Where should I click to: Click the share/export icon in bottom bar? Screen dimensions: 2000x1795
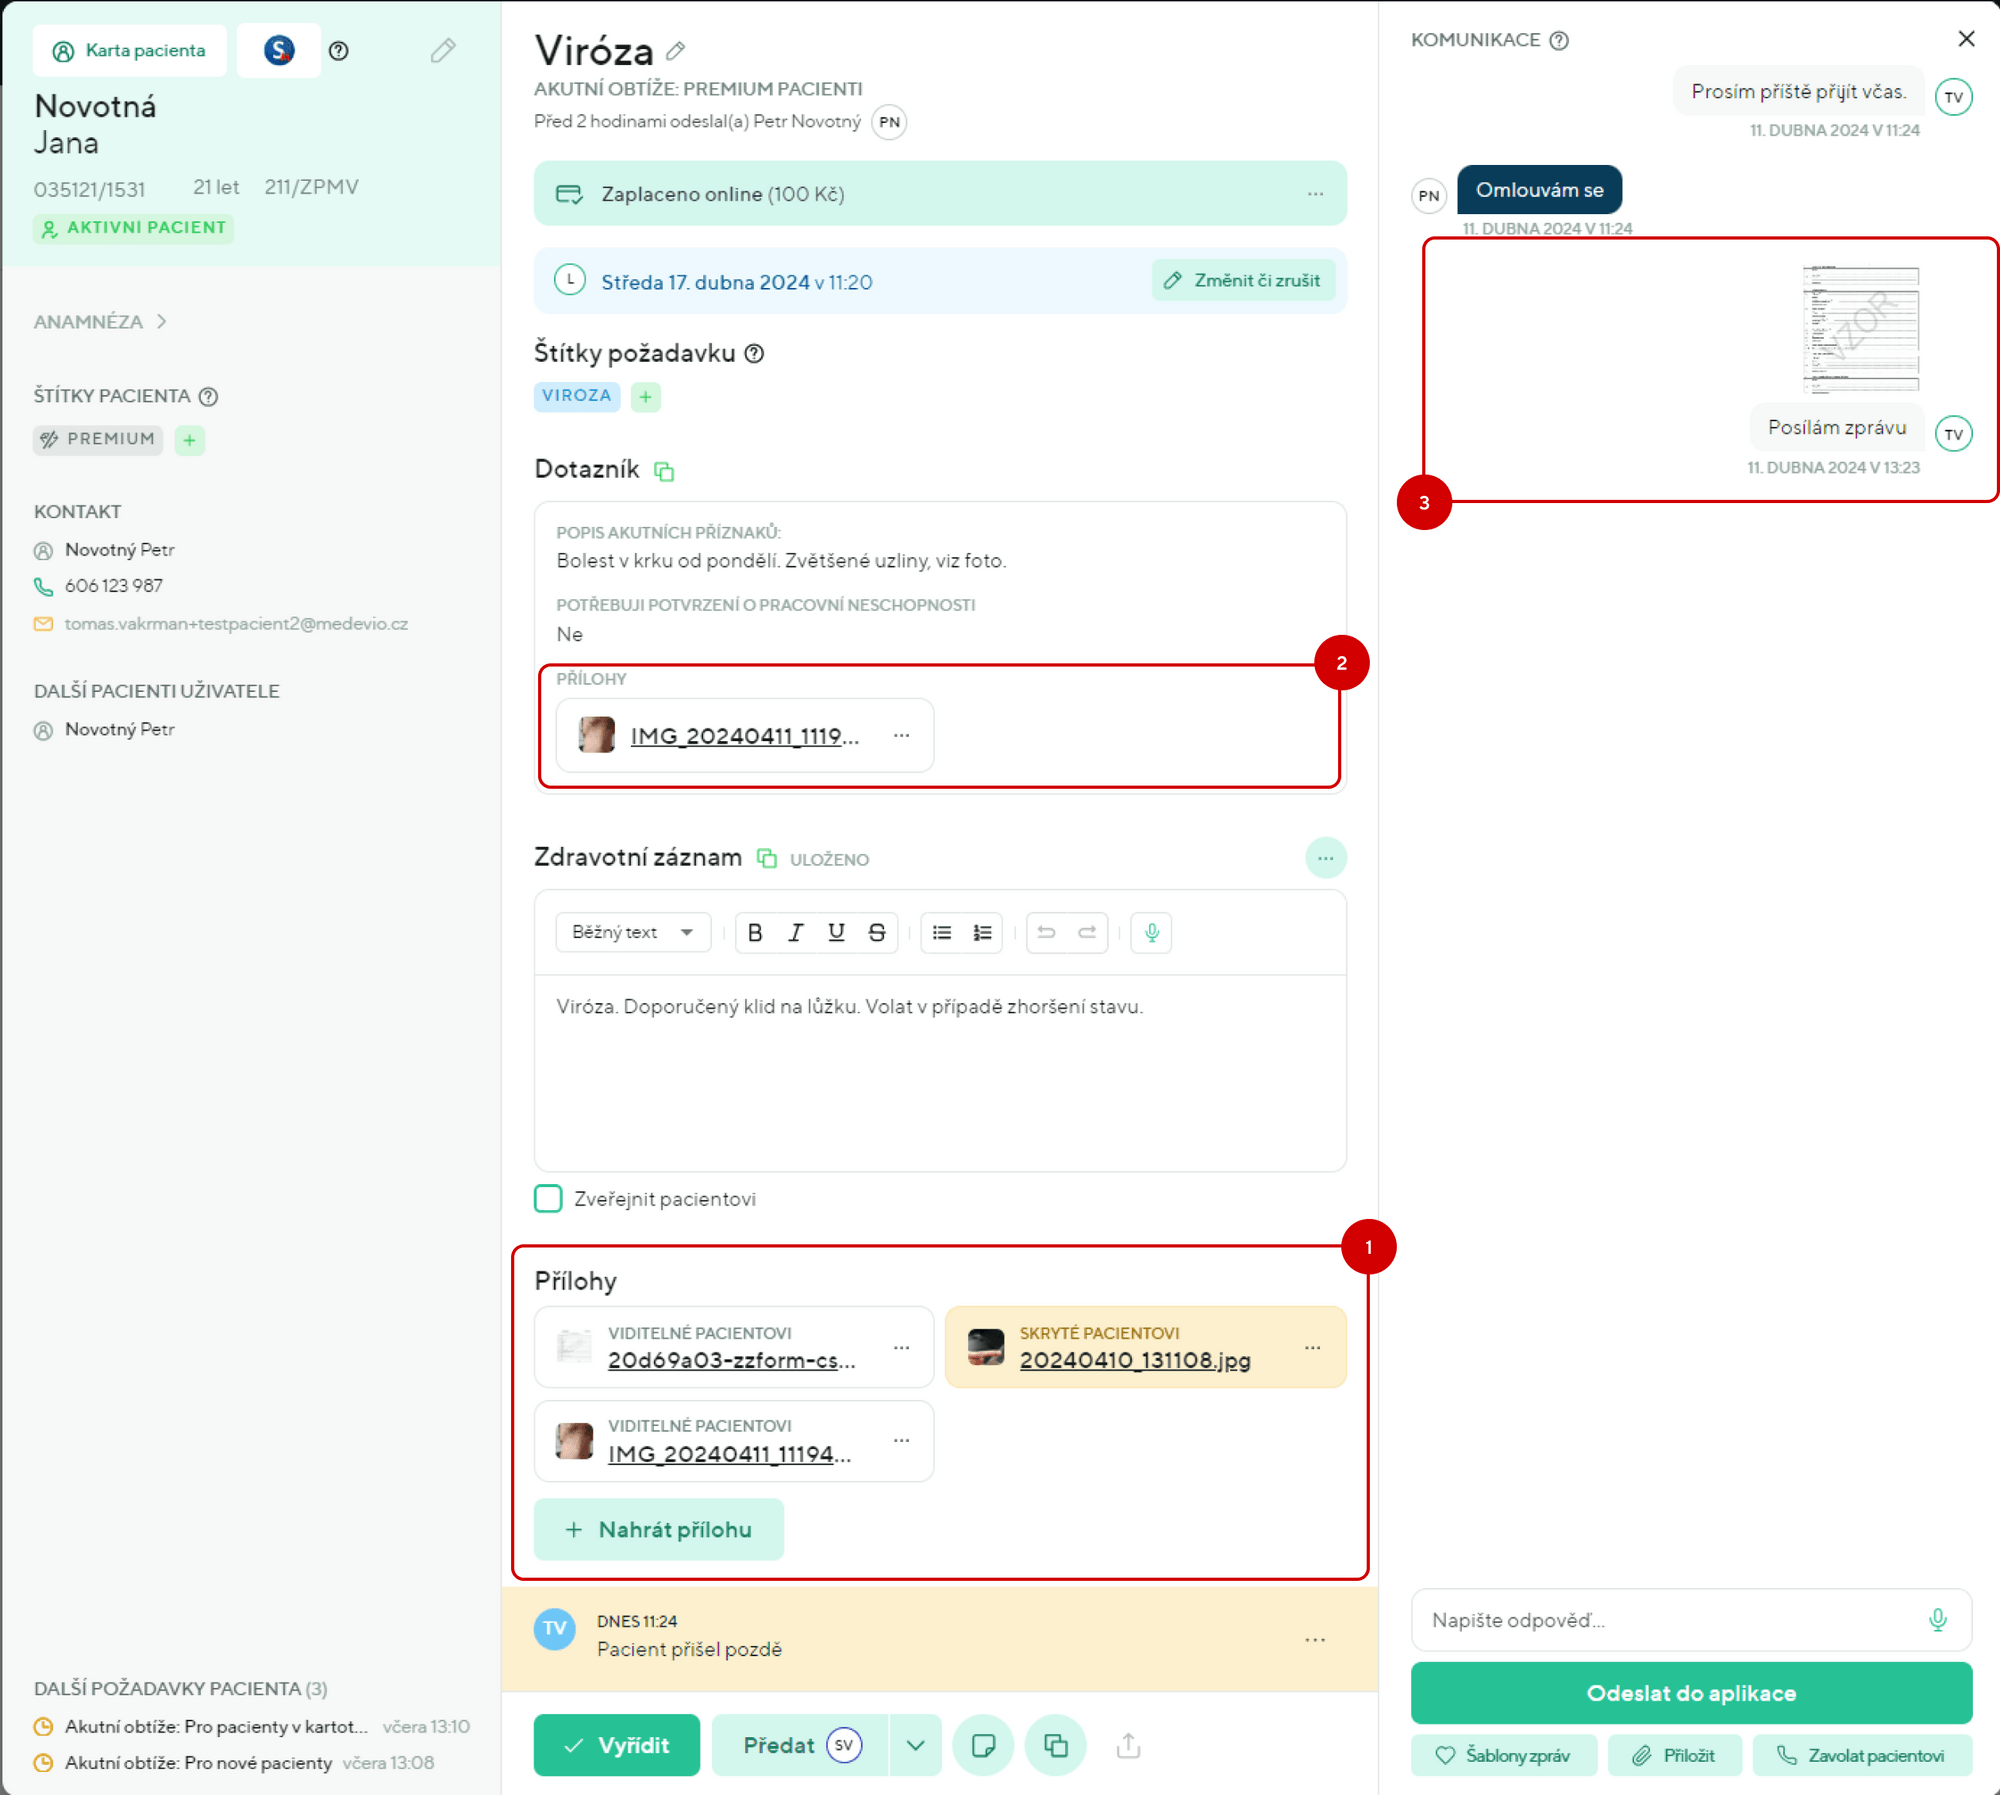1128,1746
